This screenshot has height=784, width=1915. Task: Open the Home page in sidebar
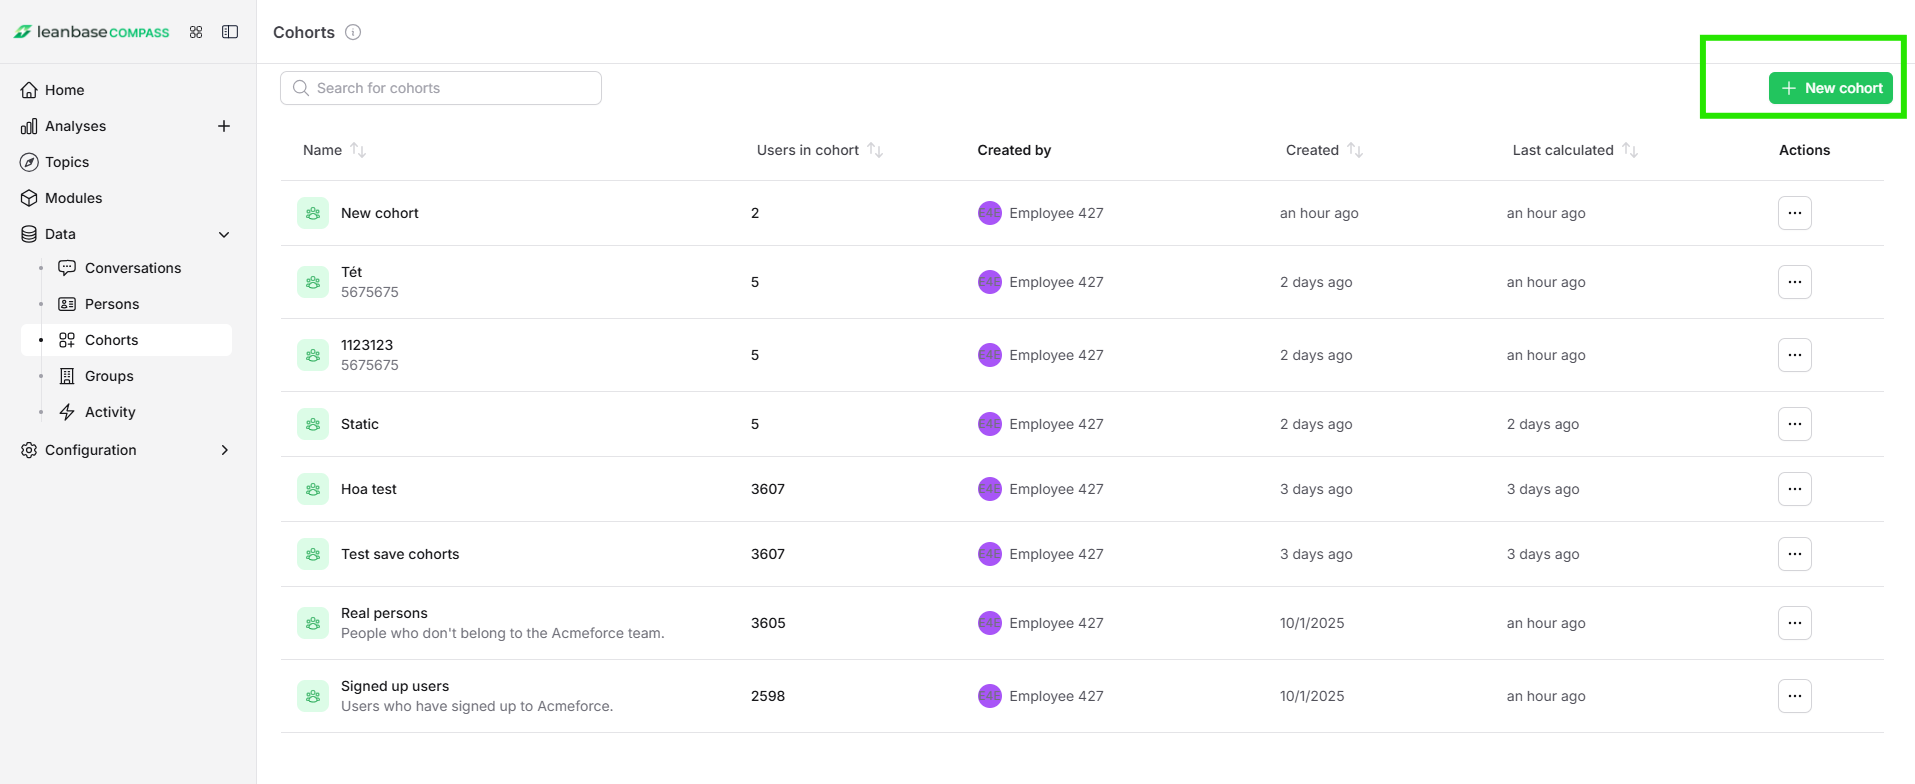click(64, 90)
